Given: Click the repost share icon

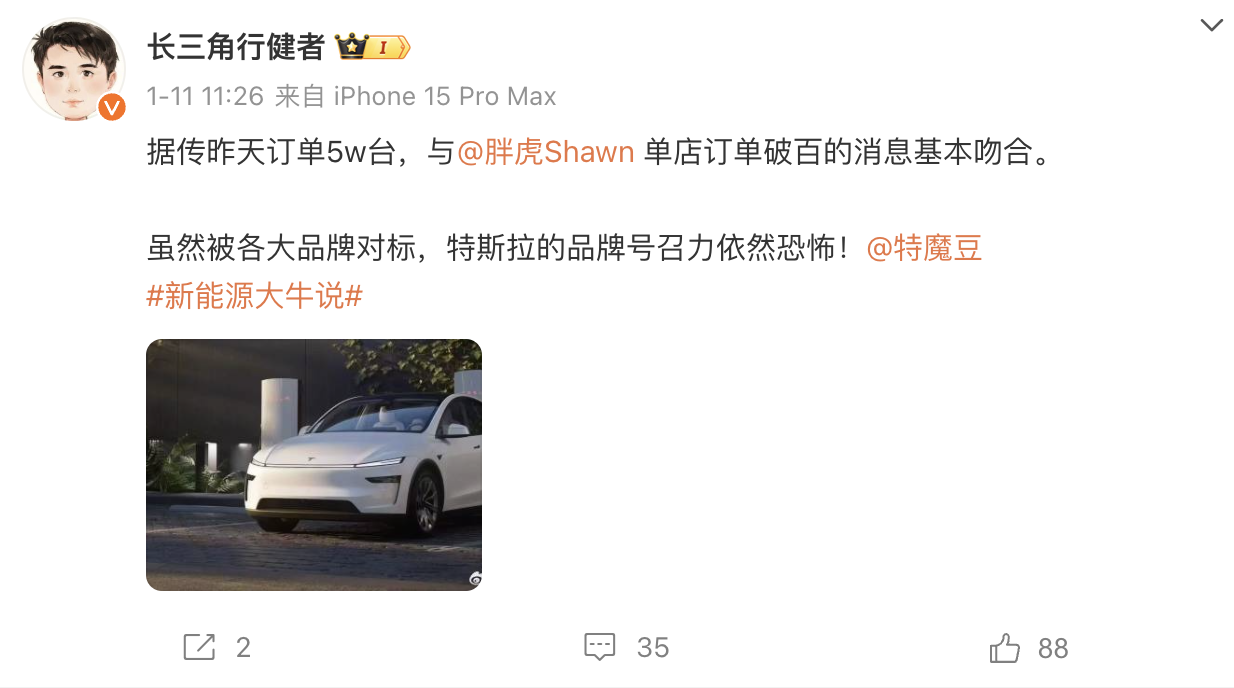Looking at the screenshot, I should tap(200, 647).
